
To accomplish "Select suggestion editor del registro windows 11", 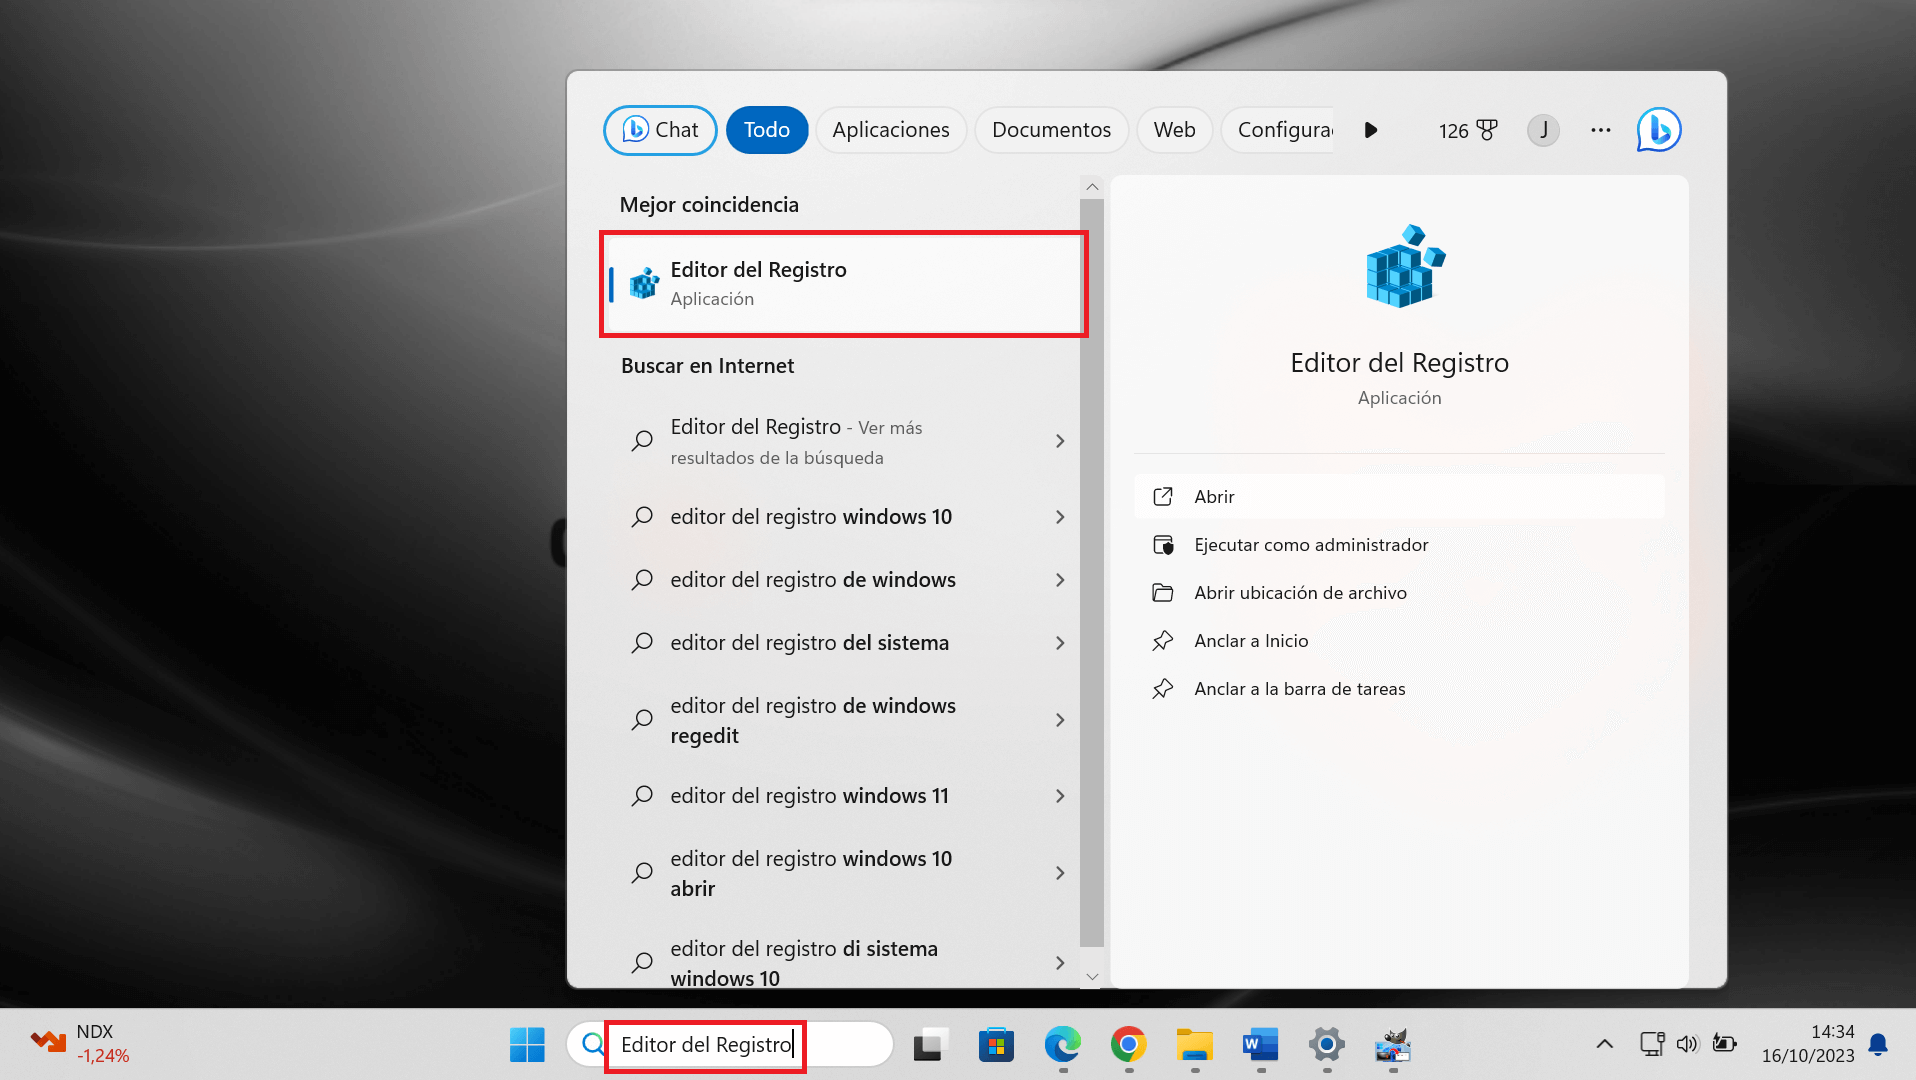I will point(809,796).
